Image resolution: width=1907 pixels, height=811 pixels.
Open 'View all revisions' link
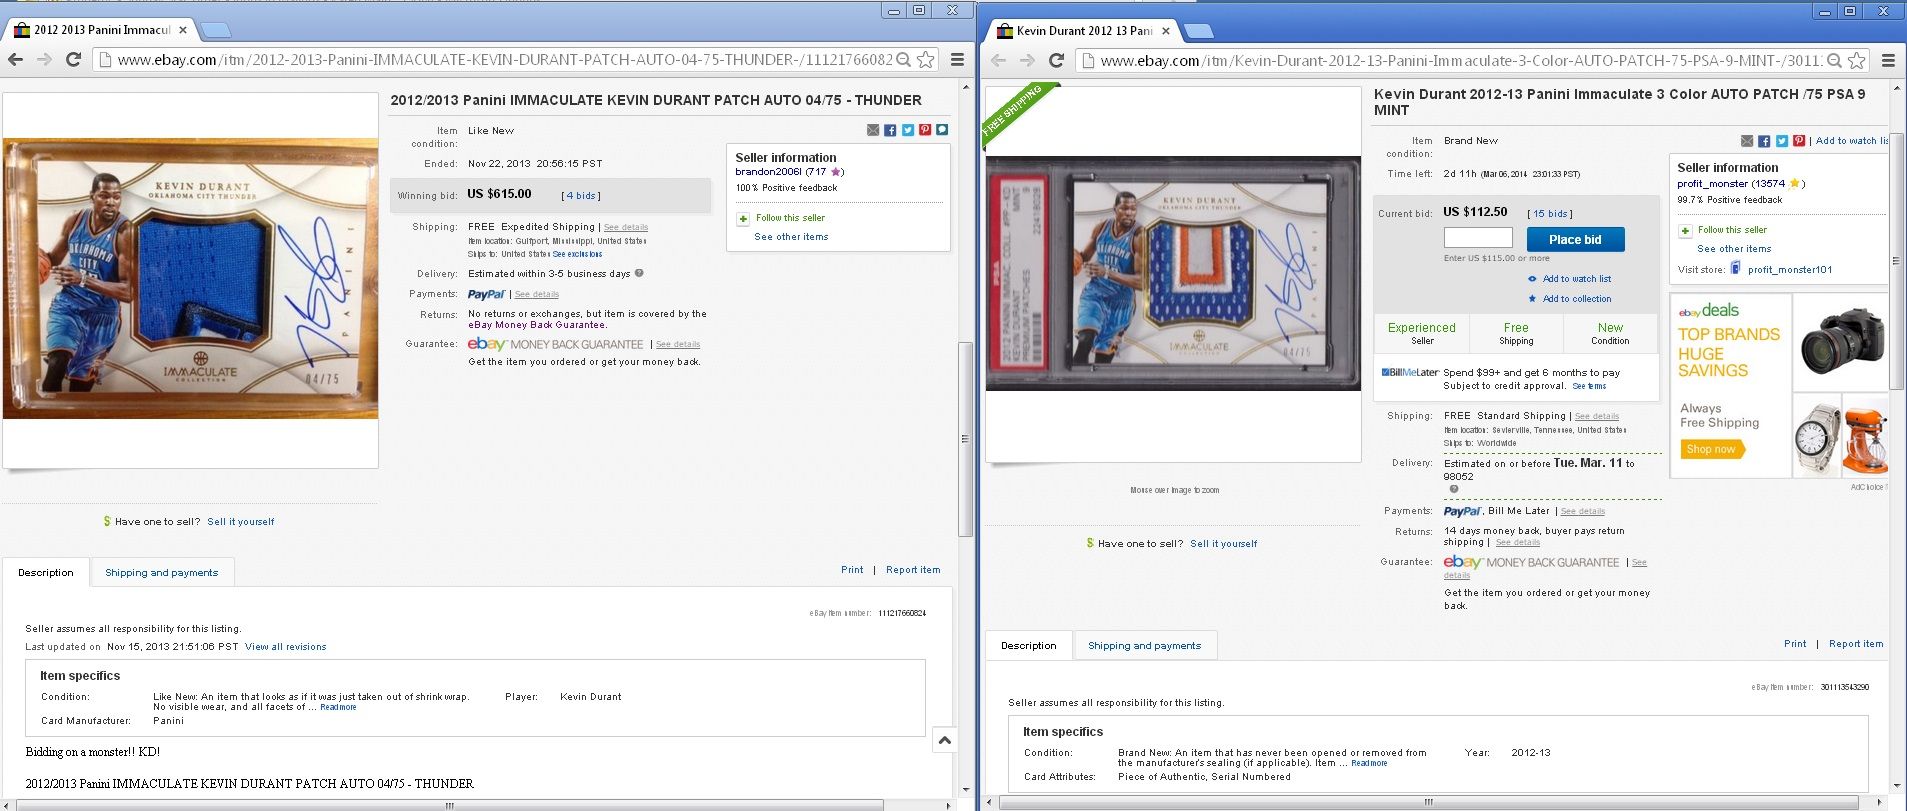(286, 647)
